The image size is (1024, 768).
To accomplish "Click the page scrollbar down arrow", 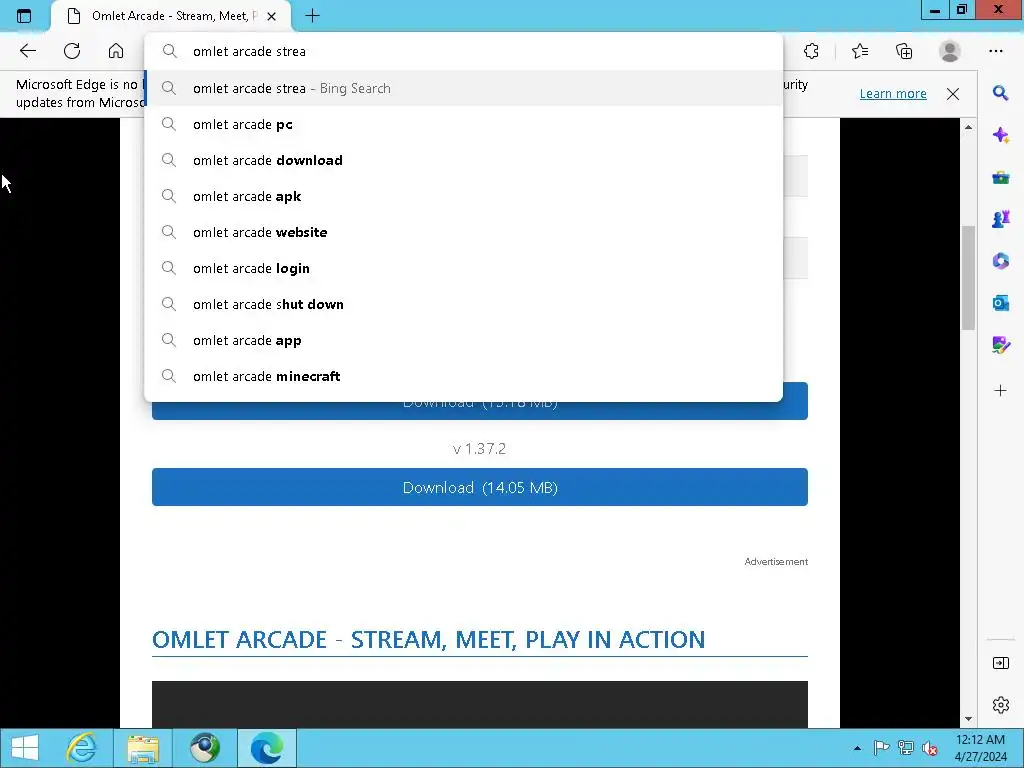I will tap(968, 719).
